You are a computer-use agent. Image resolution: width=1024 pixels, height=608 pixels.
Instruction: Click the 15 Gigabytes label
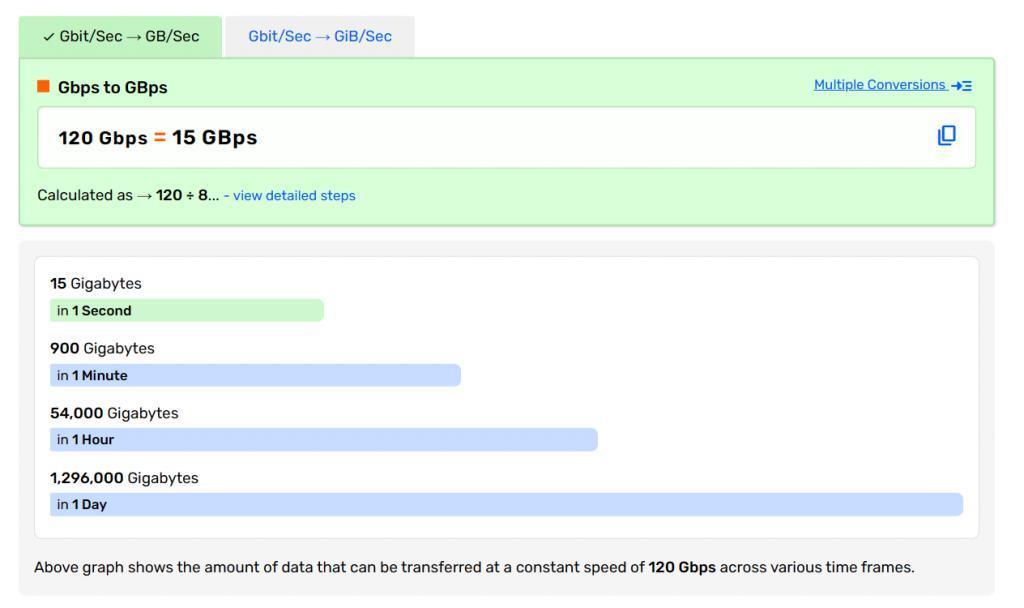pyautogui.click(x=96, y=283)
